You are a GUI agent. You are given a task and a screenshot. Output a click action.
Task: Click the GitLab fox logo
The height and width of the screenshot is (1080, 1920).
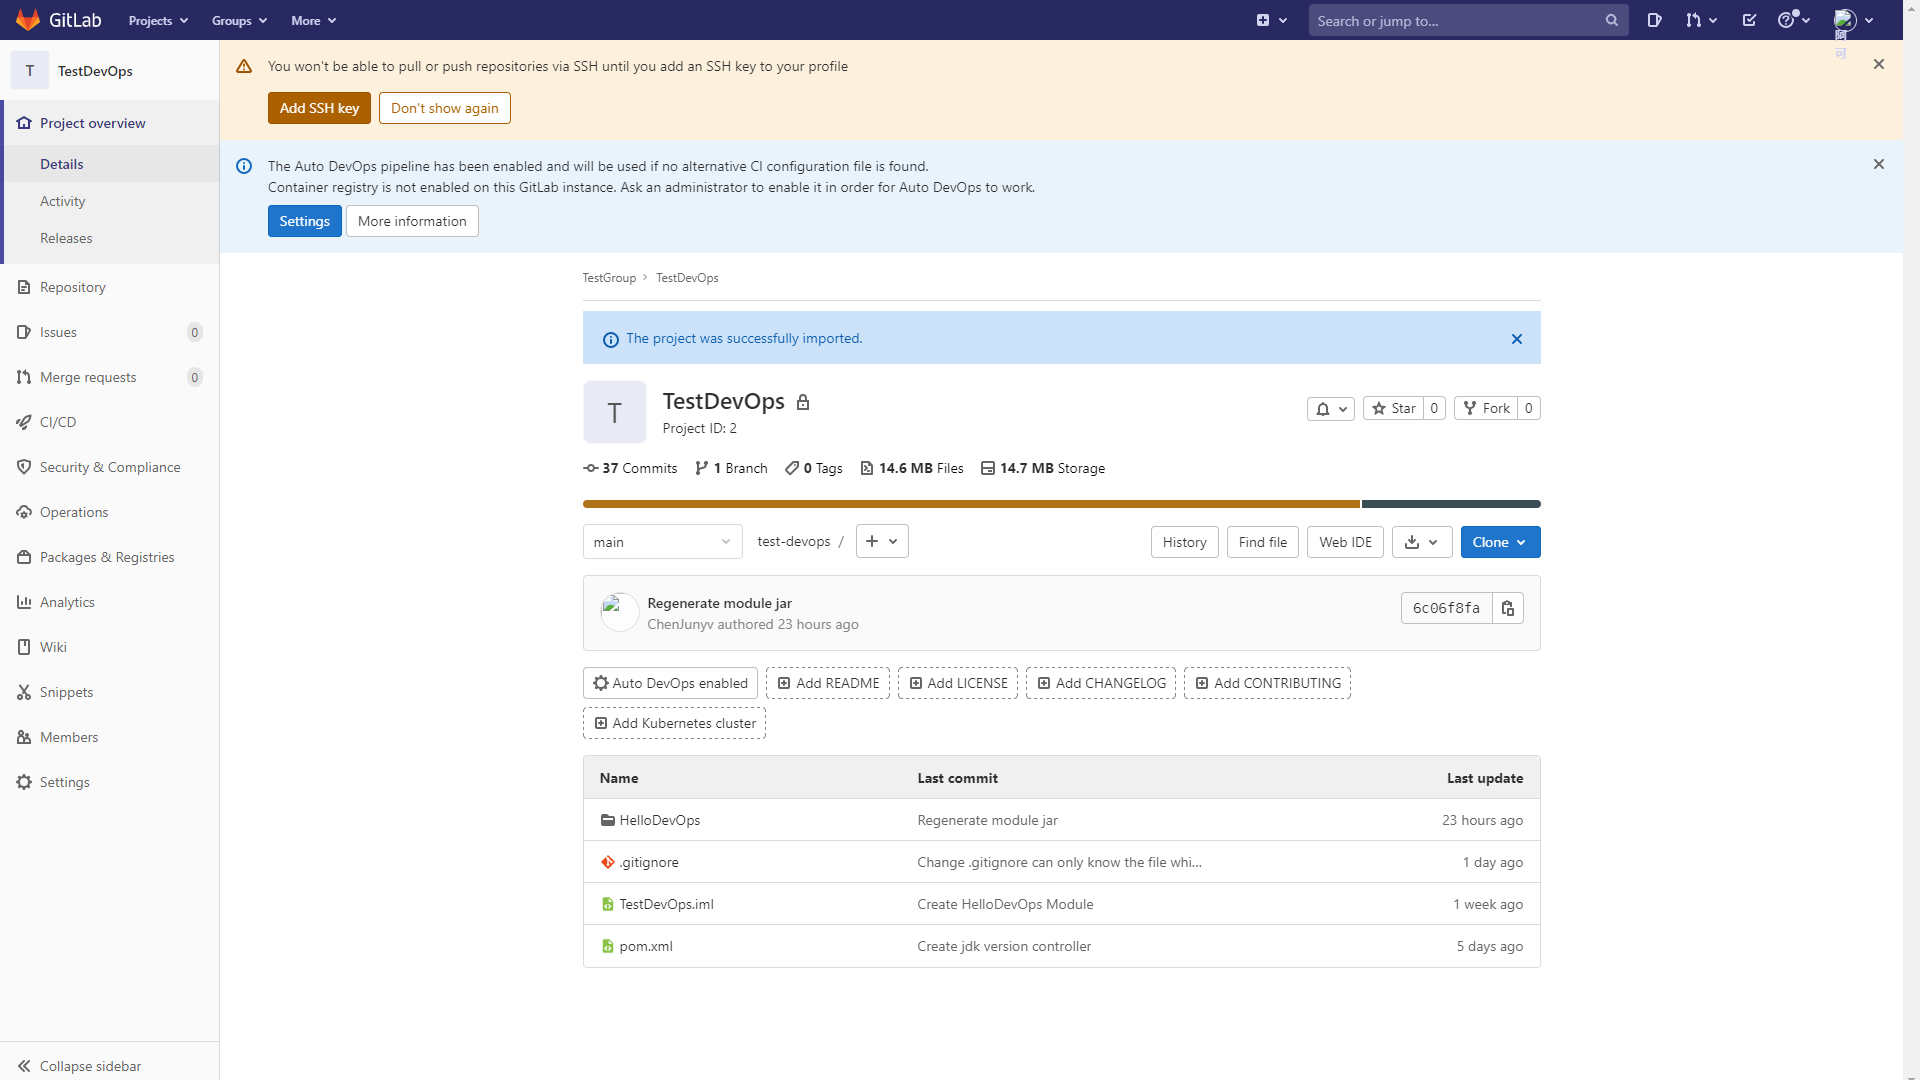coord(28,20)
